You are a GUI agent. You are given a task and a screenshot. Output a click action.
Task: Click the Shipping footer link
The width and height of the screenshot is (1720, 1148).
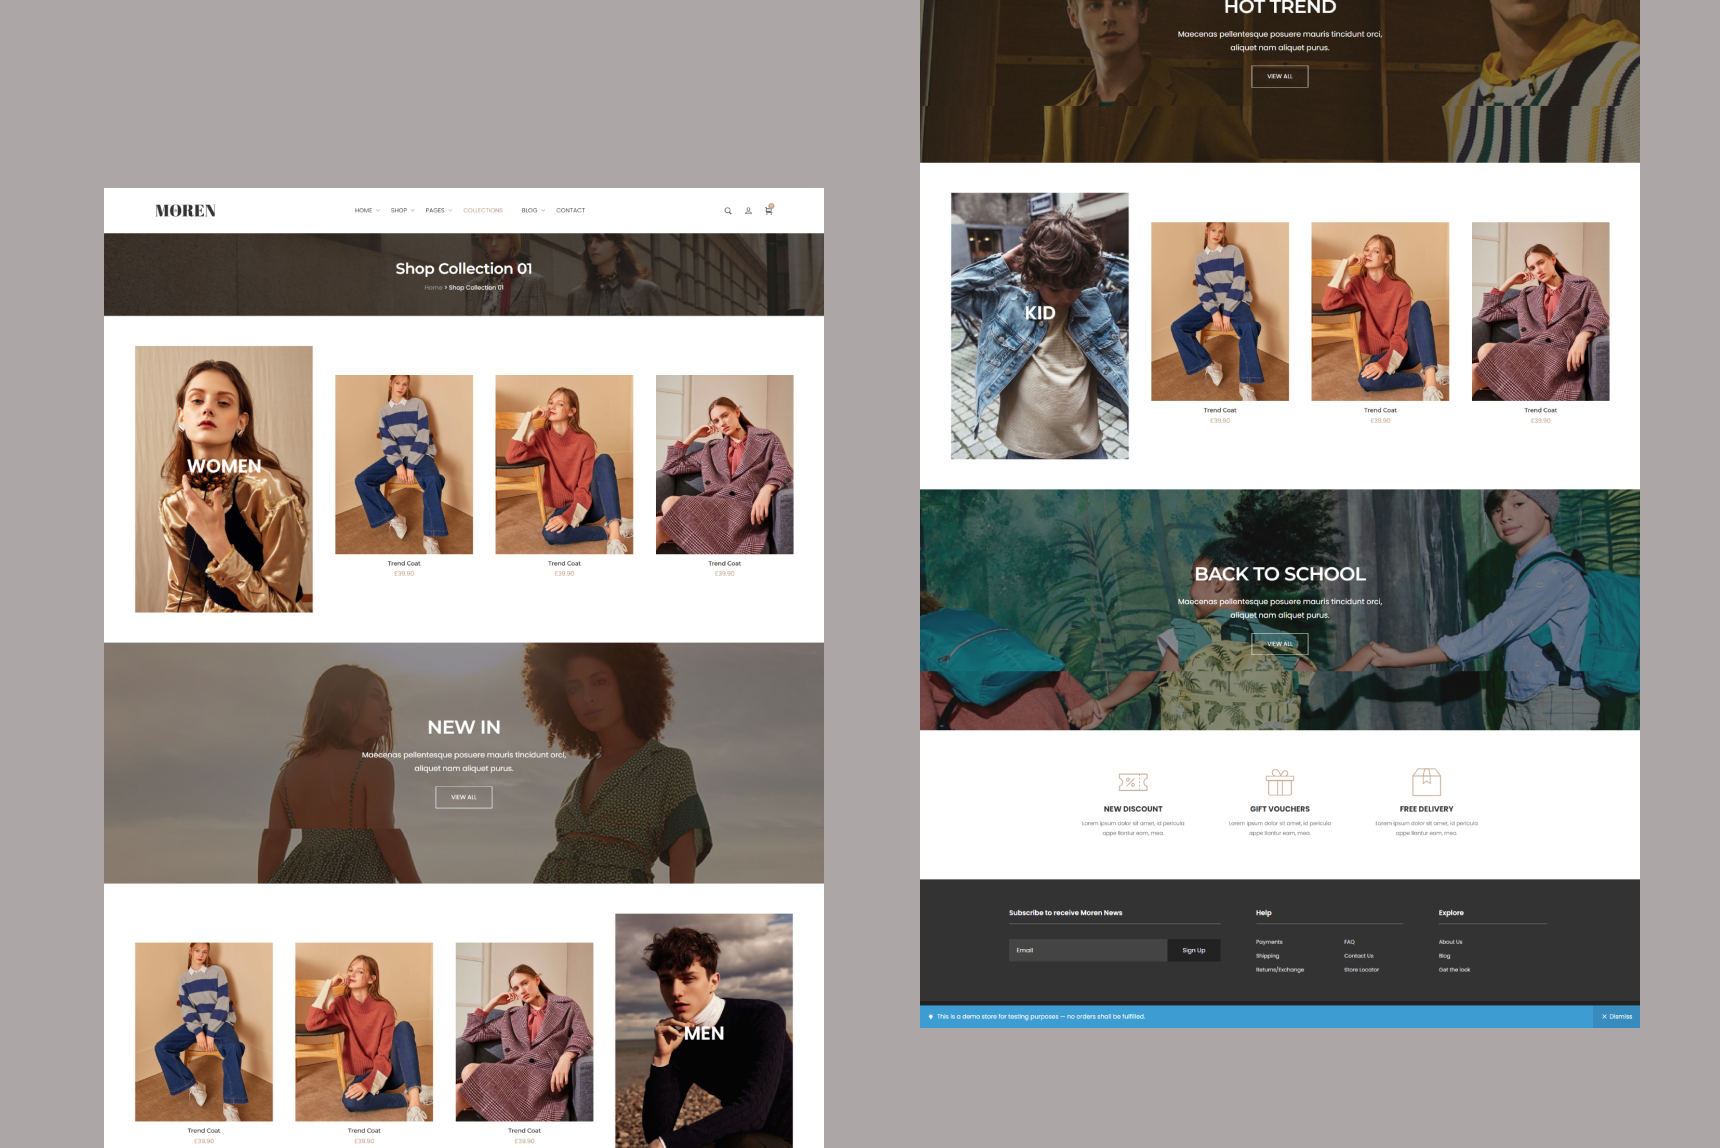1268,956
